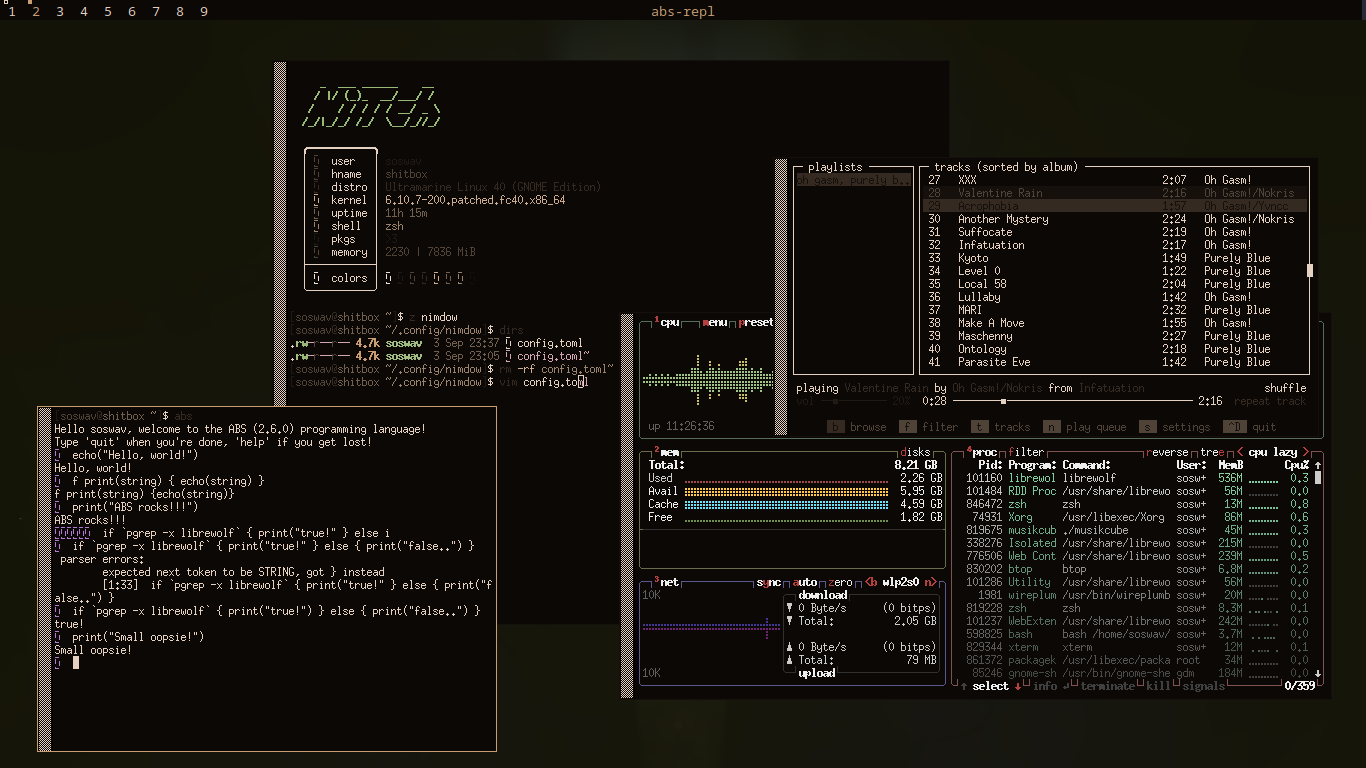The image size is (1366, 768).
Task: Click terminate button in btop proc
Action: (1107, 686)
